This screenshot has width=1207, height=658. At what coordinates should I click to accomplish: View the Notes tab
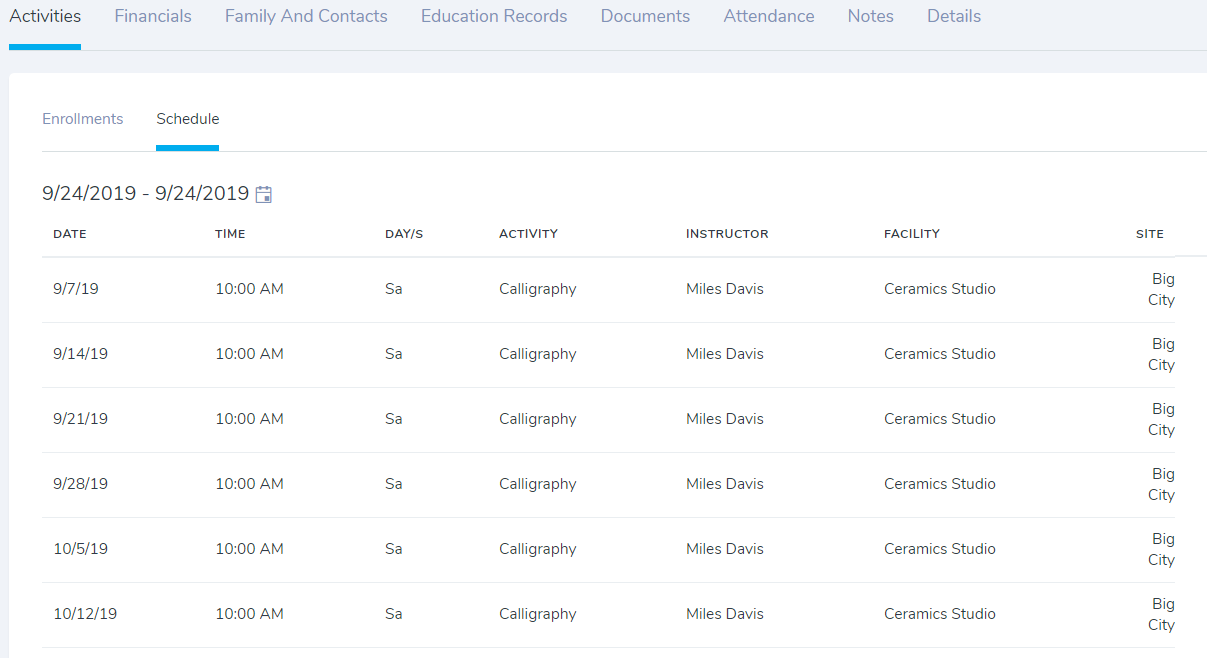pos(870,17)
